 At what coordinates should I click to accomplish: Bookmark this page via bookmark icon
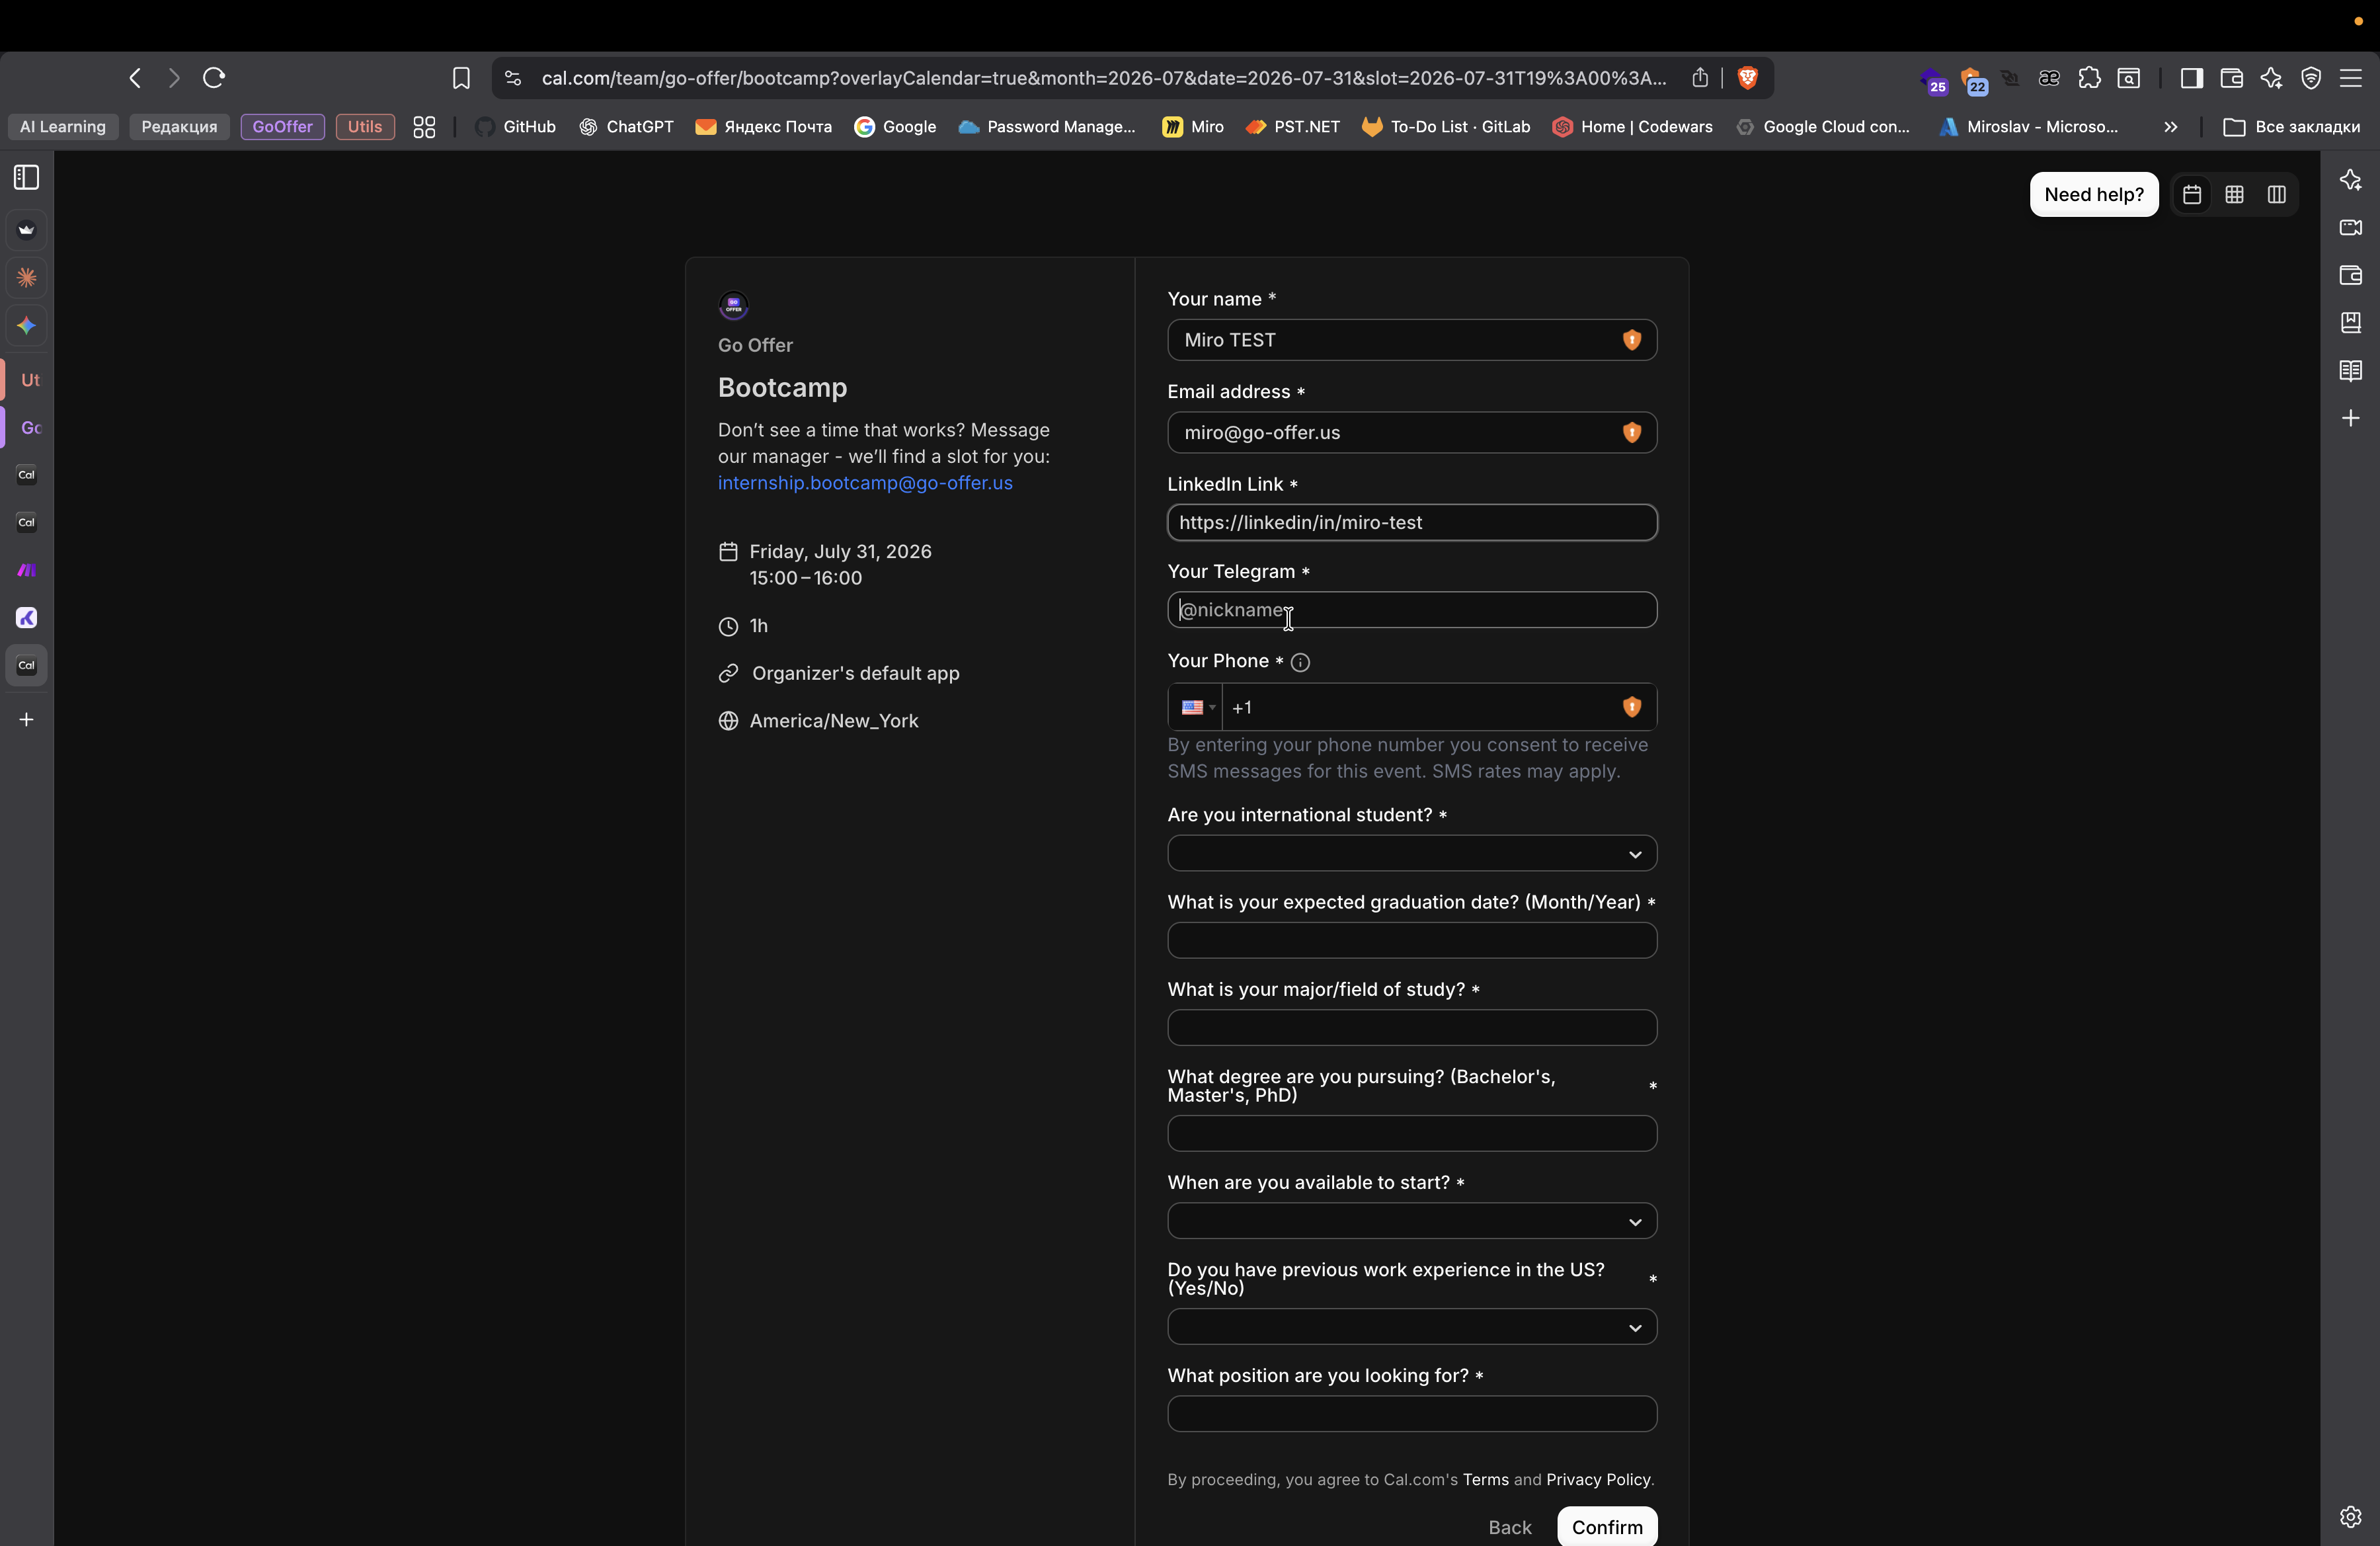click(461, 78)
